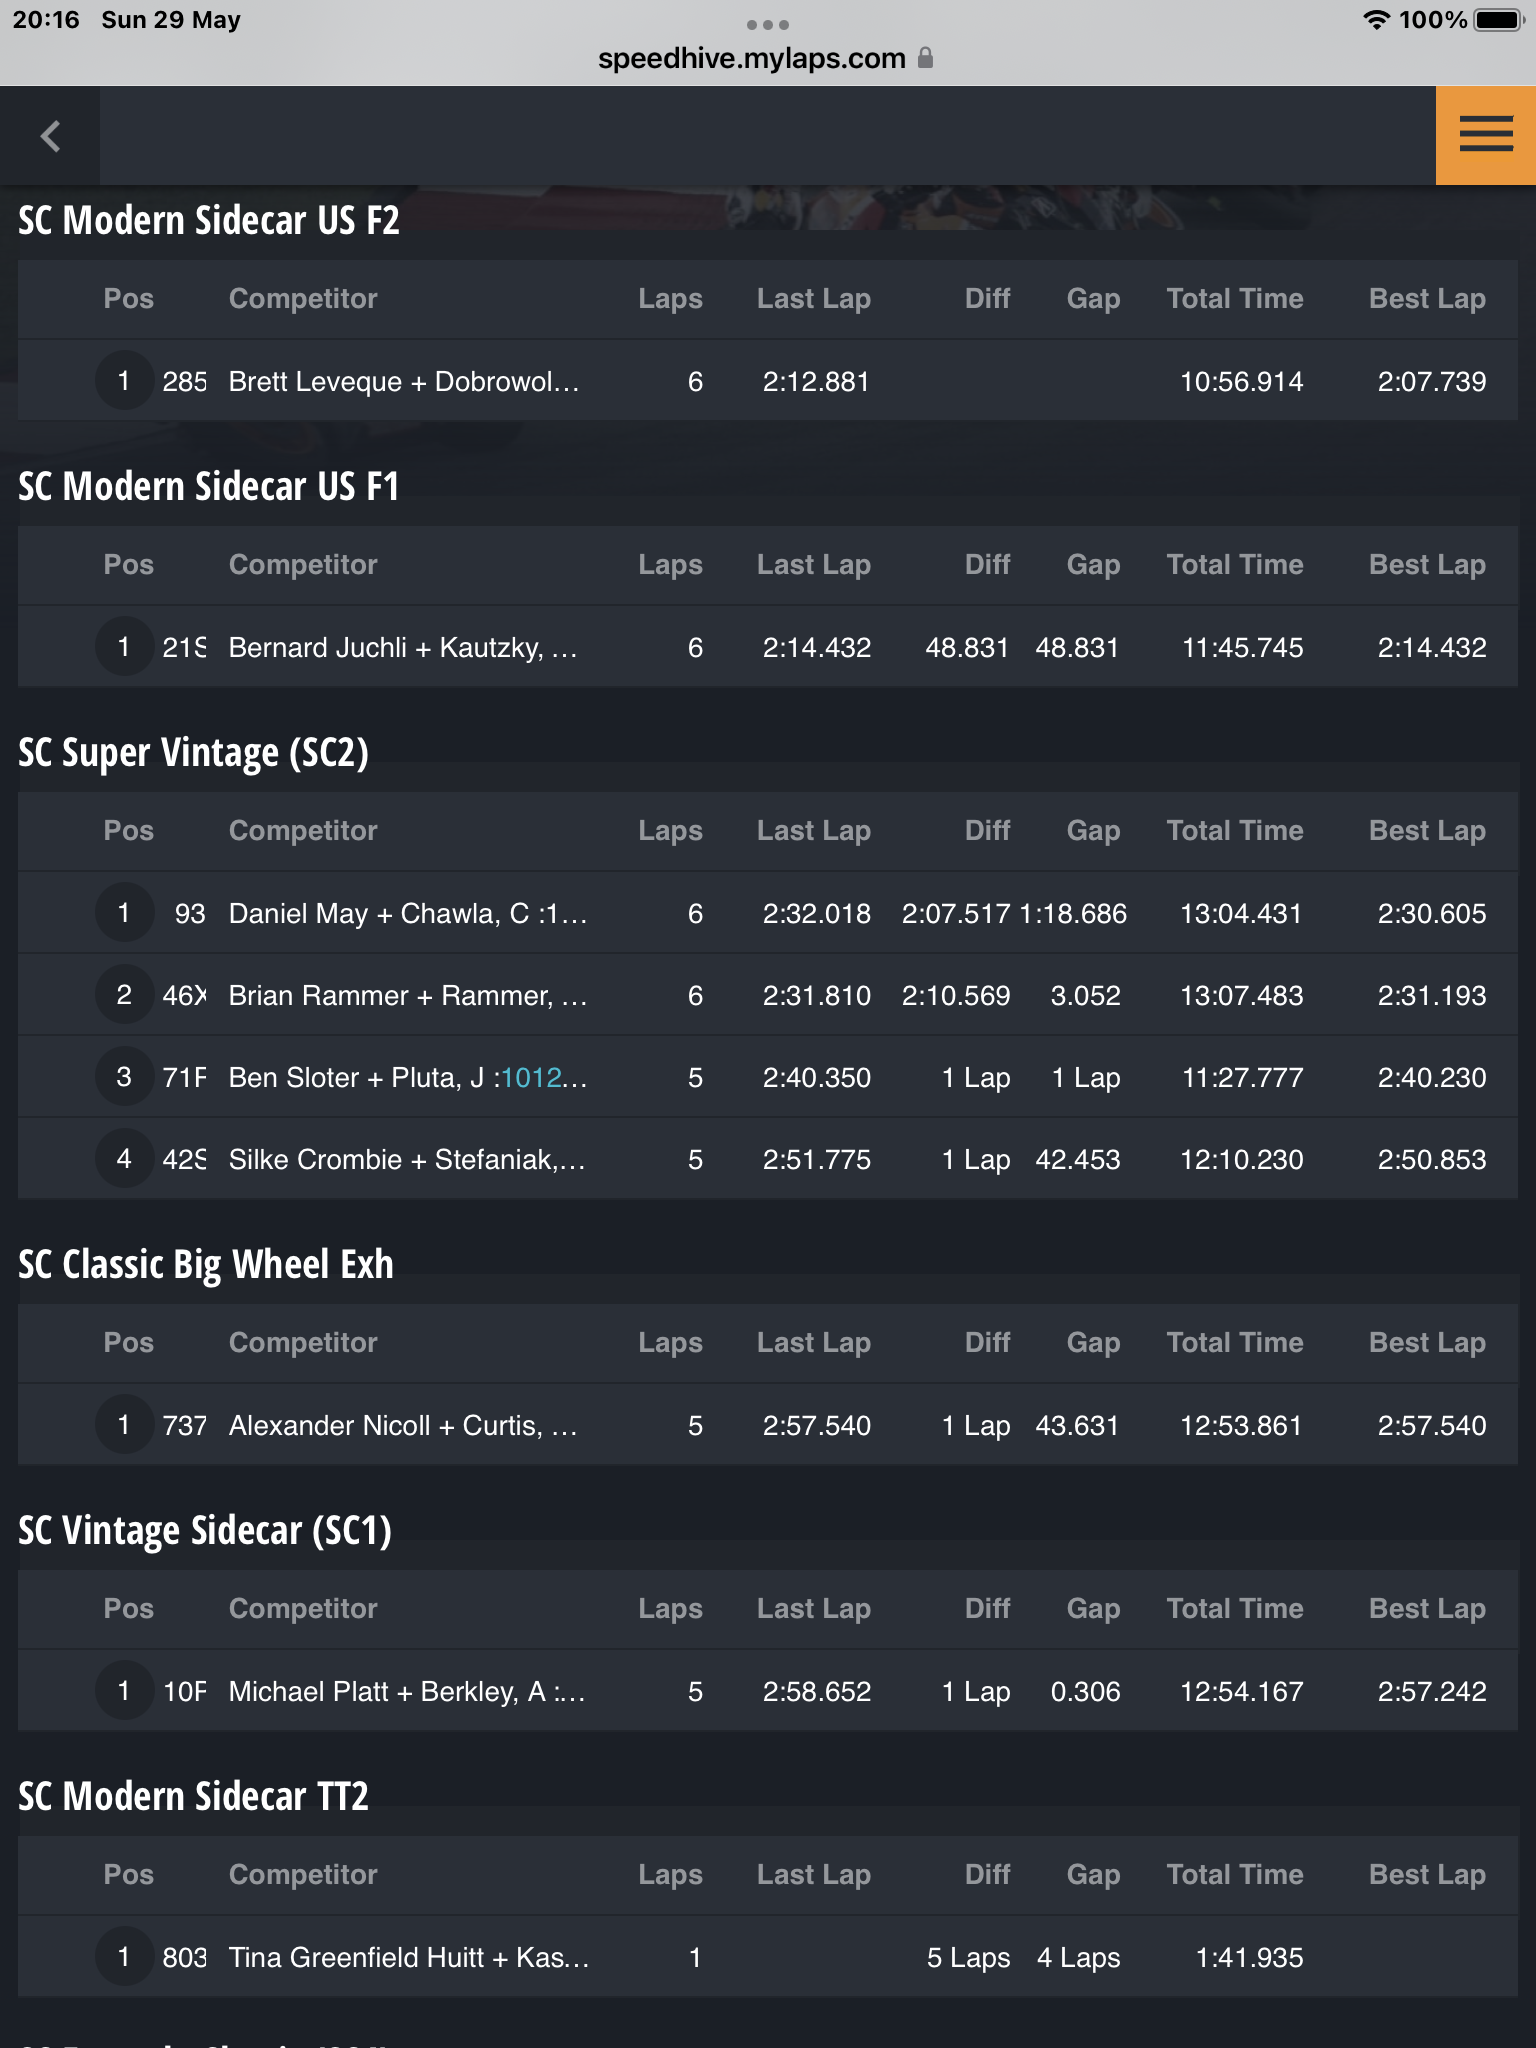Viewport: 1536px width, 2048px height.
Task: Tap the padlock icon in address bar
Action: coord(925,58)
